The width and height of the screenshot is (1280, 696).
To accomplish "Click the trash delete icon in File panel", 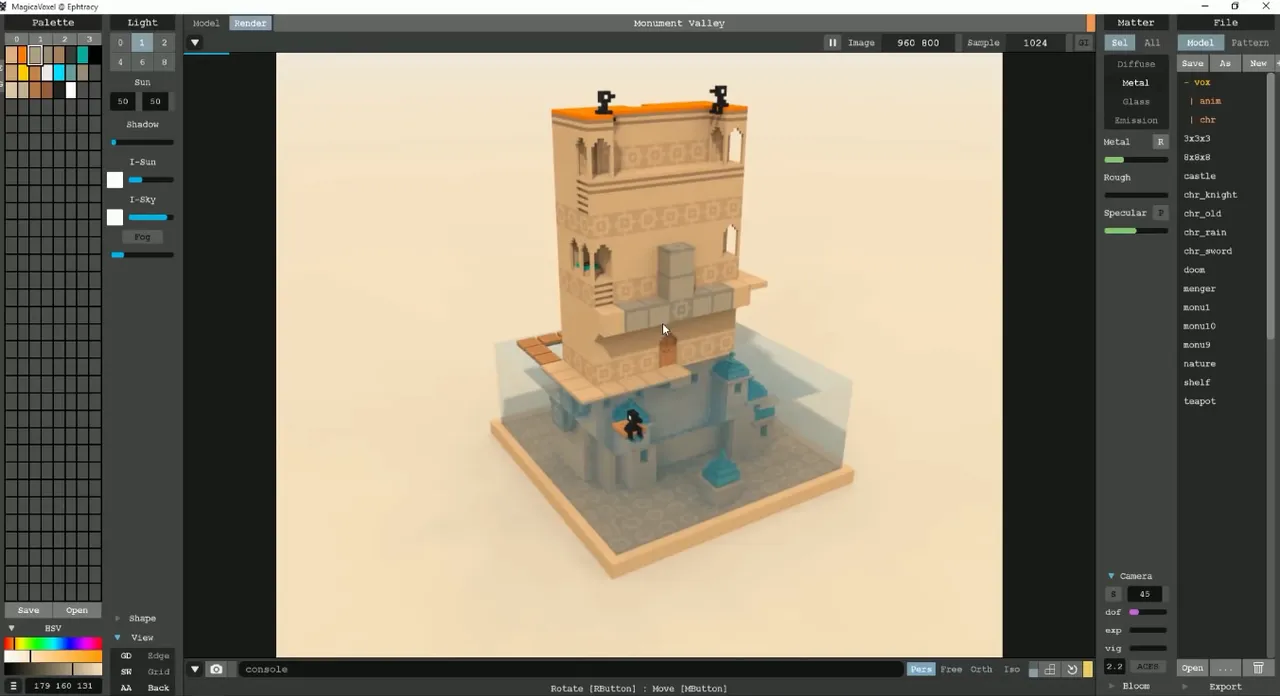I will [x=1258, y=668].
